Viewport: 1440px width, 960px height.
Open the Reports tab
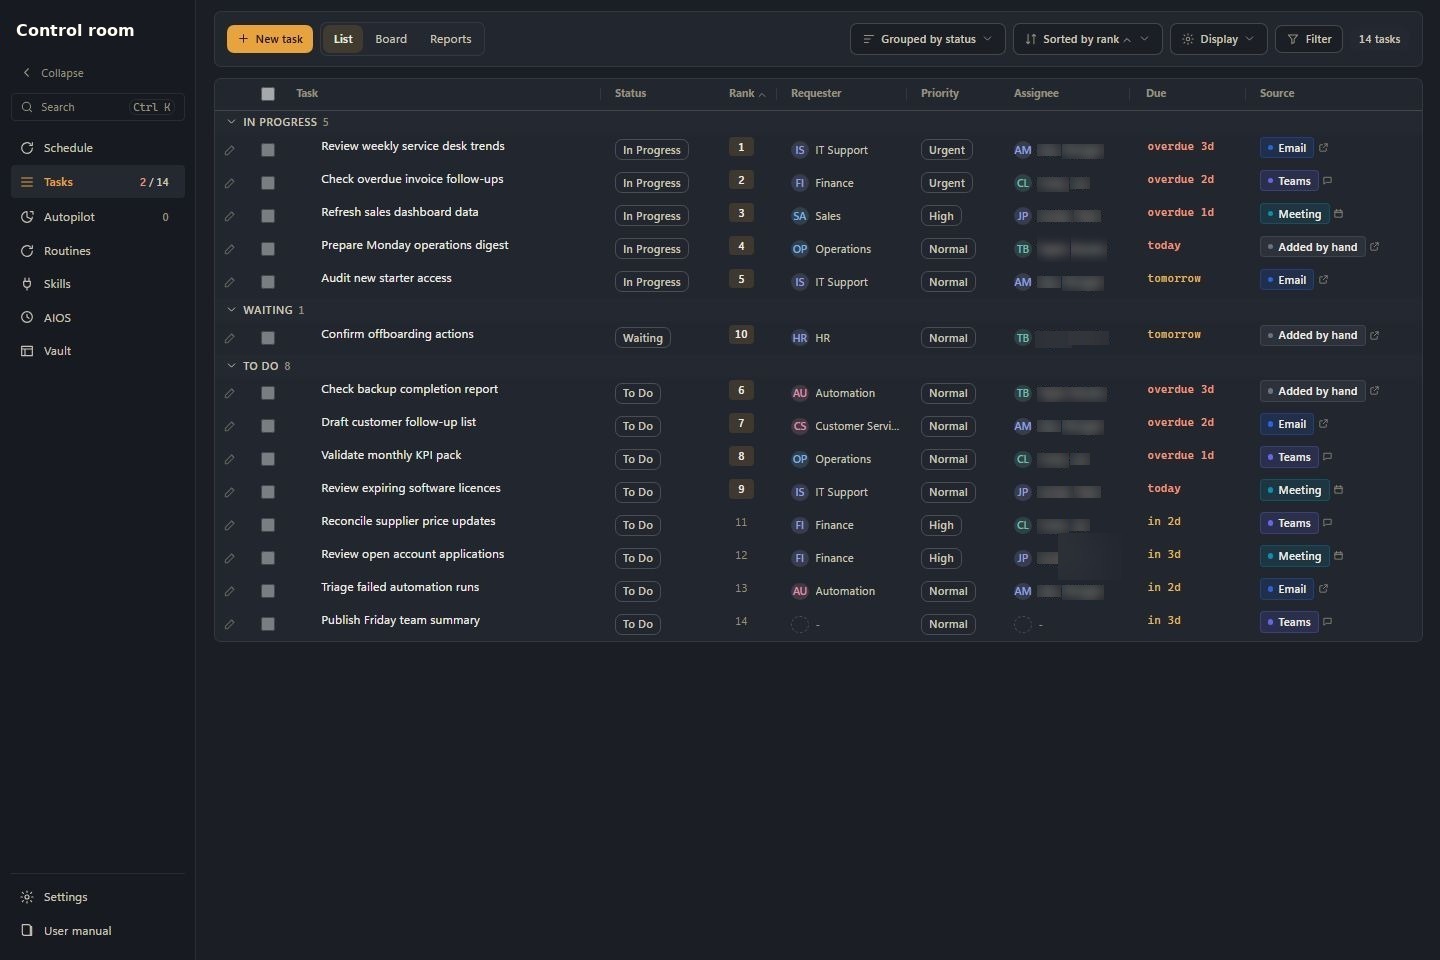pos(450,39)
